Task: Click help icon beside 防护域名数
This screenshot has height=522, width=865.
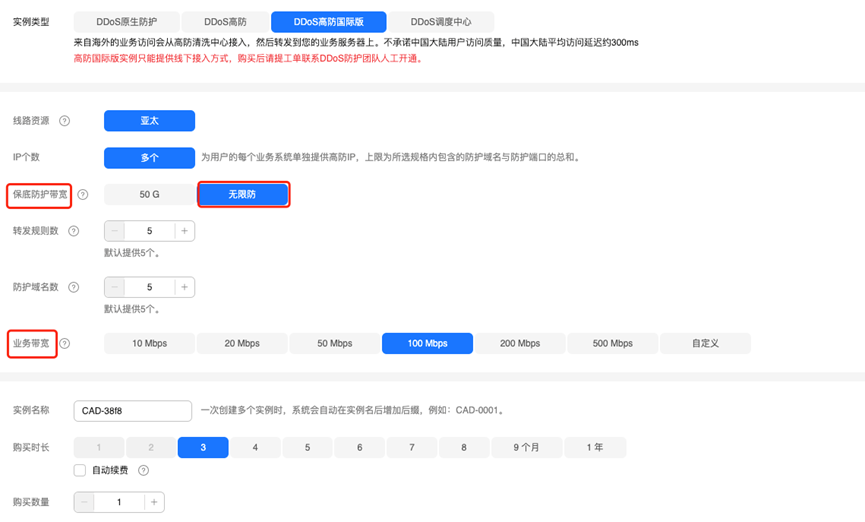Action: [x=74, y=287]
